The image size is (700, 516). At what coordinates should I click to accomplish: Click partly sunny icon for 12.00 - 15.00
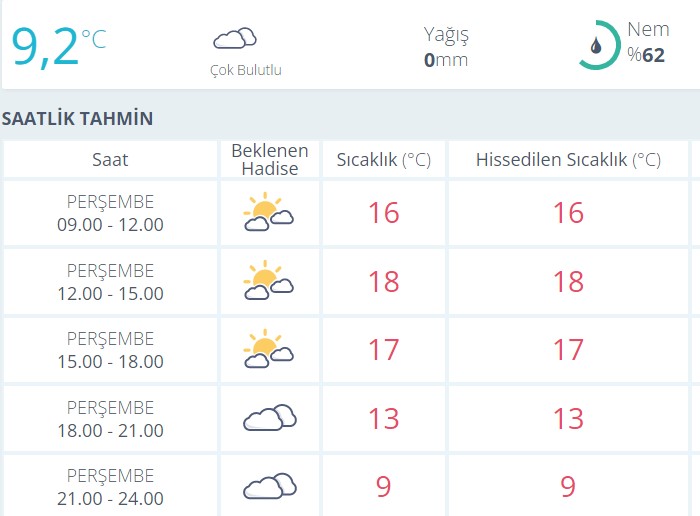click(x=268, y=280)
